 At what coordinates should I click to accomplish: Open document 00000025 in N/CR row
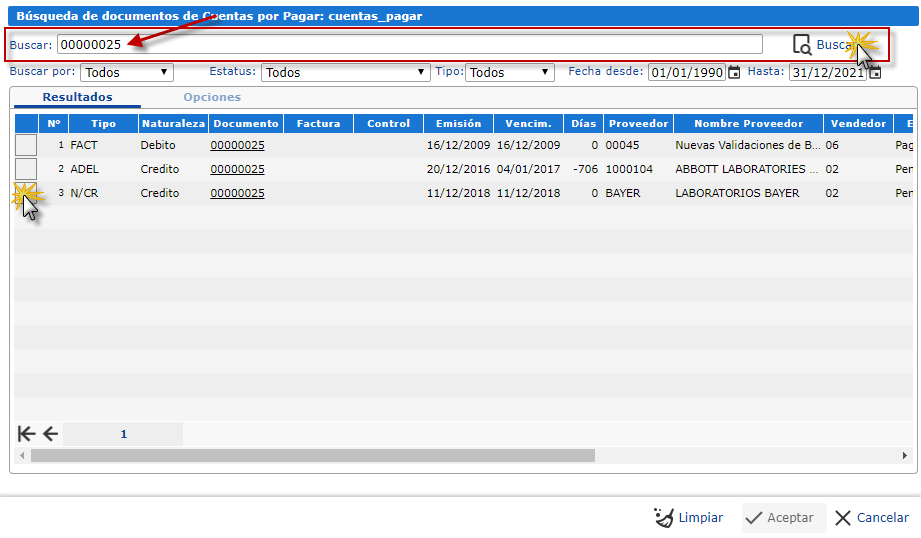tap(237, 193)
